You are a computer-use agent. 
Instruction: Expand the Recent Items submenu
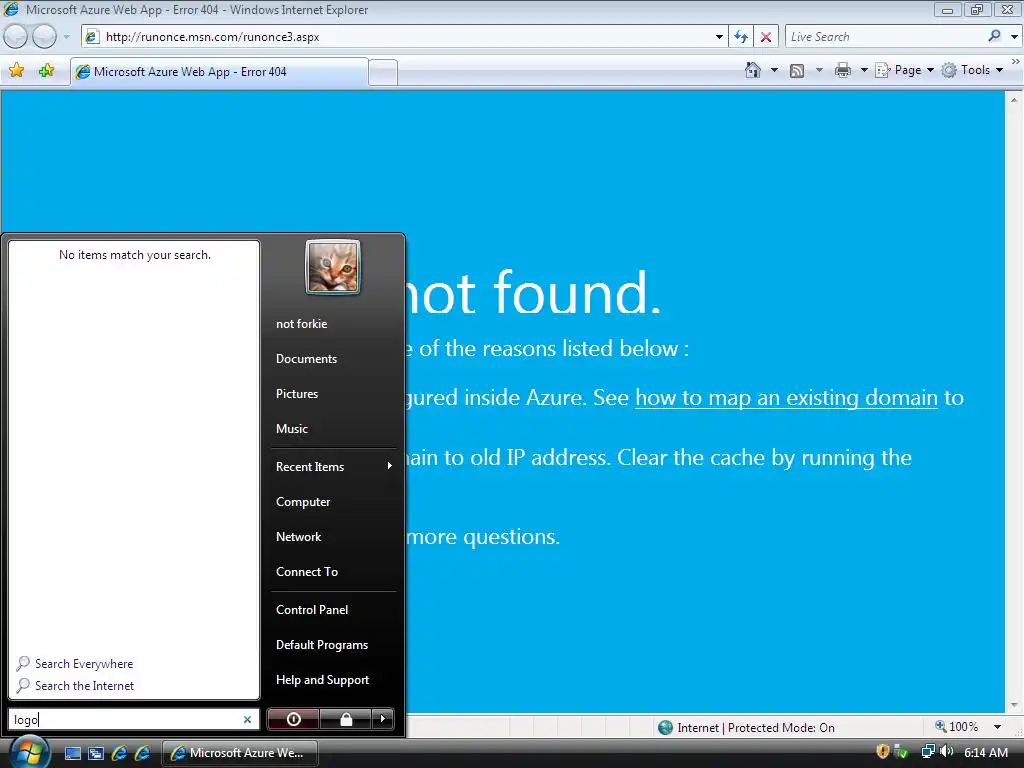click(333, 466)
